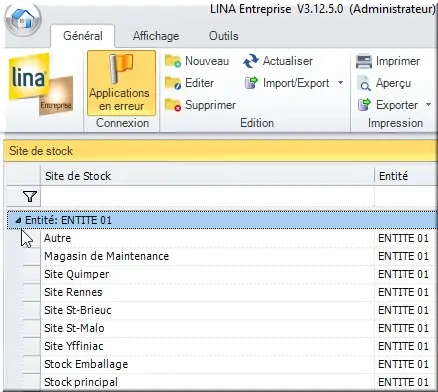This screenshot has height=392, width=438.
Task: Click the Nouveau button label
Action: pos(207,61)
